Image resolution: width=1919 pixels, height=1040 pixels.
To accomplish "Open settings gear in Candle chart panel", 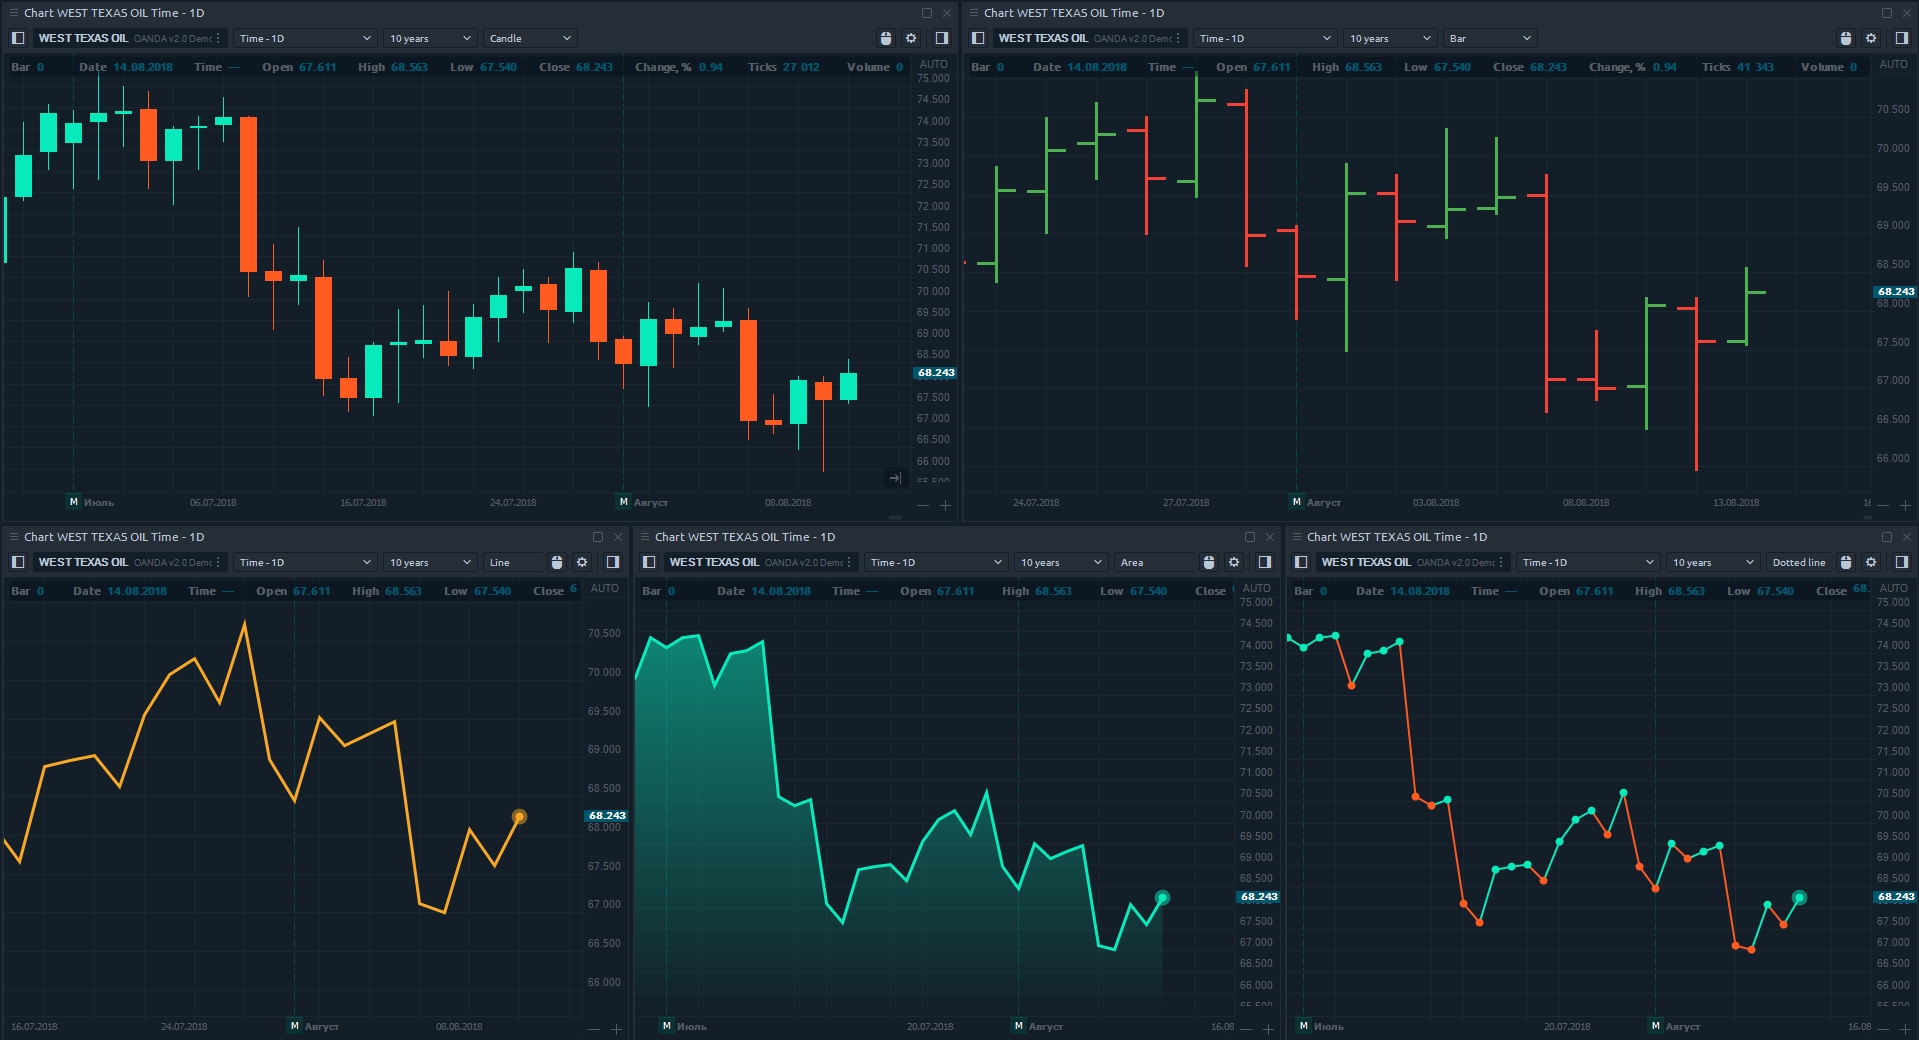I will (x=911, y=38).
